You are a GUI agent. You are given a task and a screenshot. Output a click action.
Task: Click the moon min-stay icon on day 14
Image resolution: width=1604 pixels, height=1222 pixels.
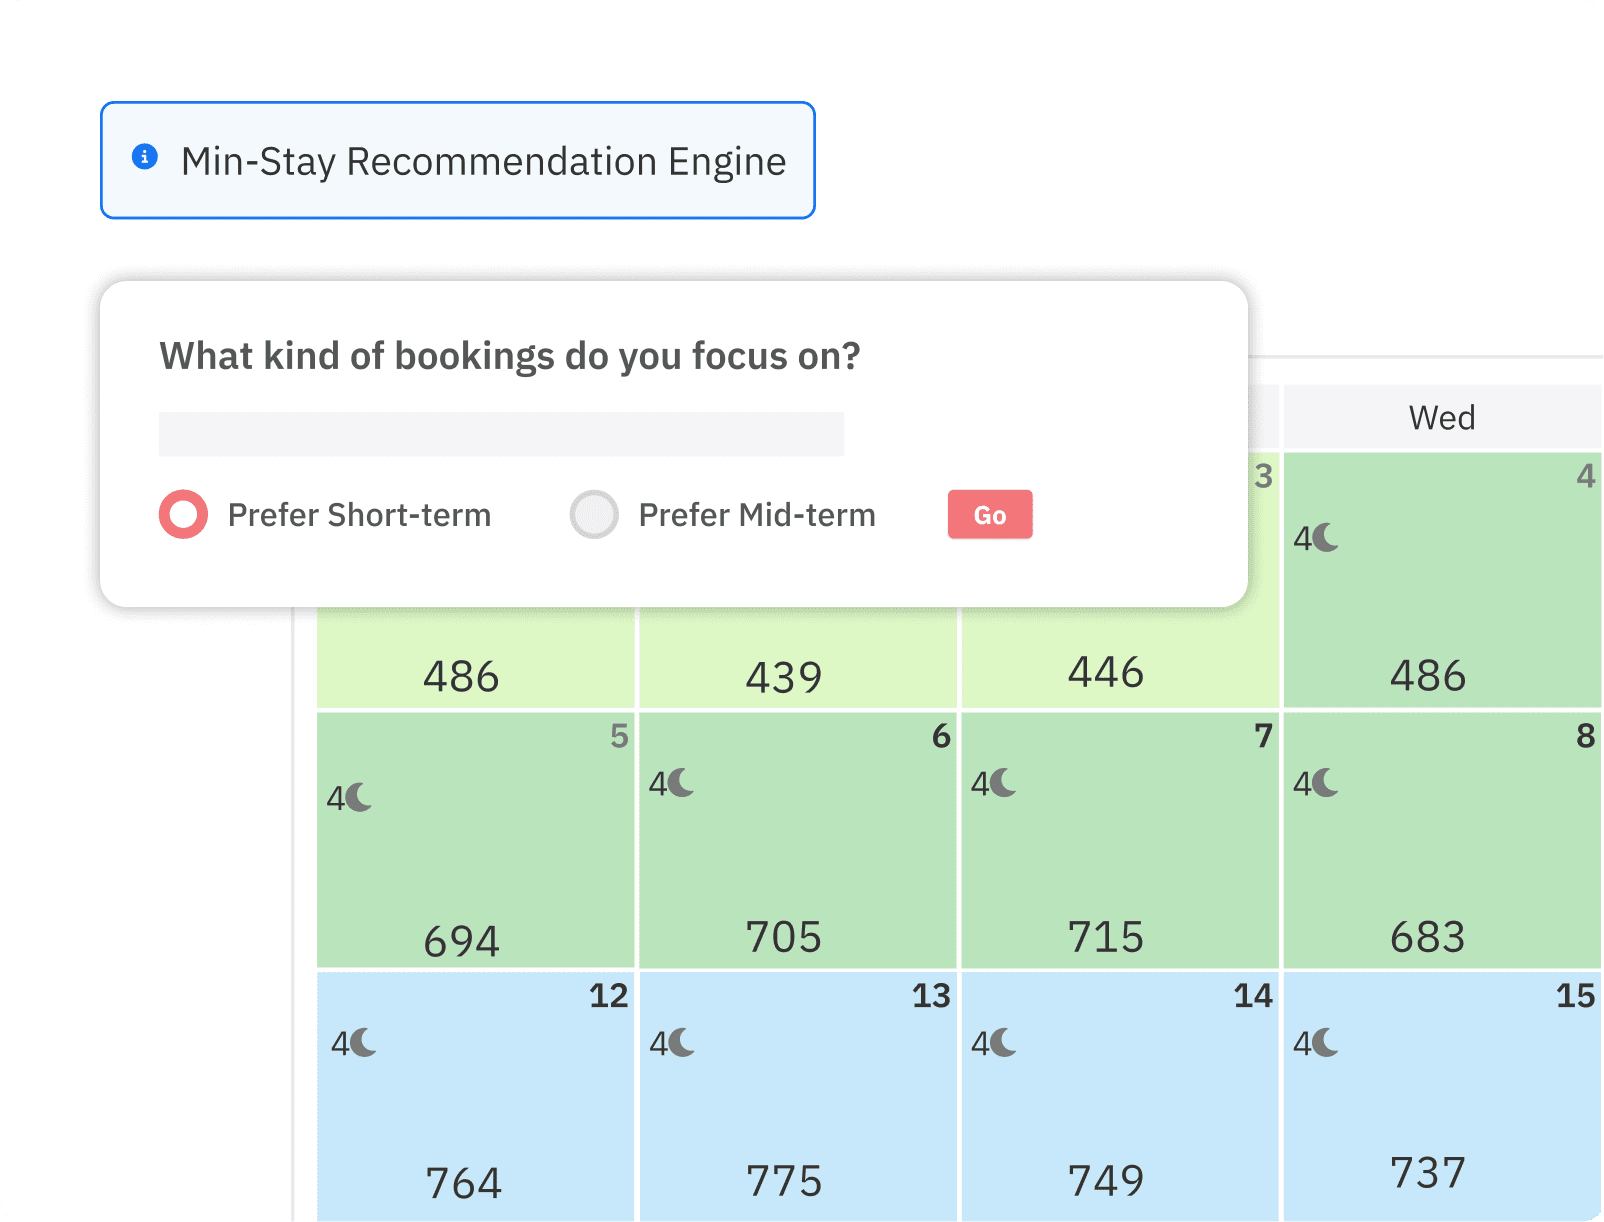coord(1004,1043)
